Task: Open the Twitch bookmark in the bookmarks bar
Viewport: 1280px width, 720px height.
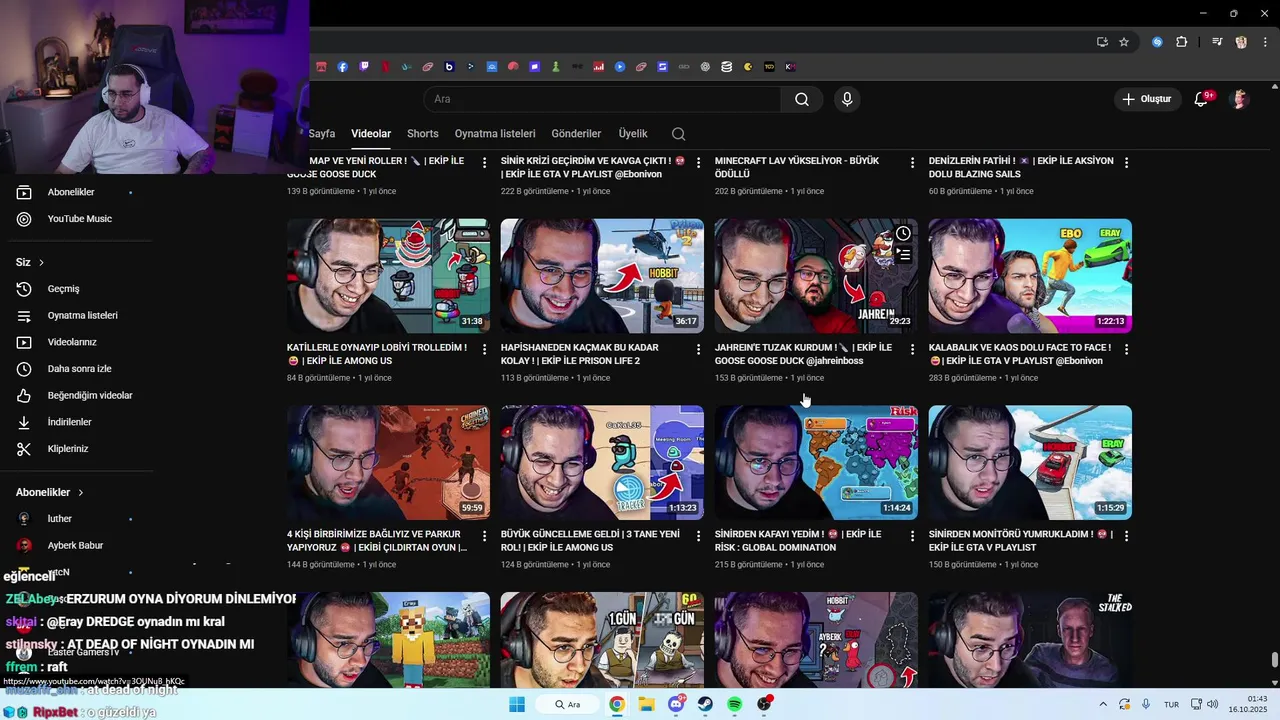Action: tap(364, 67)
